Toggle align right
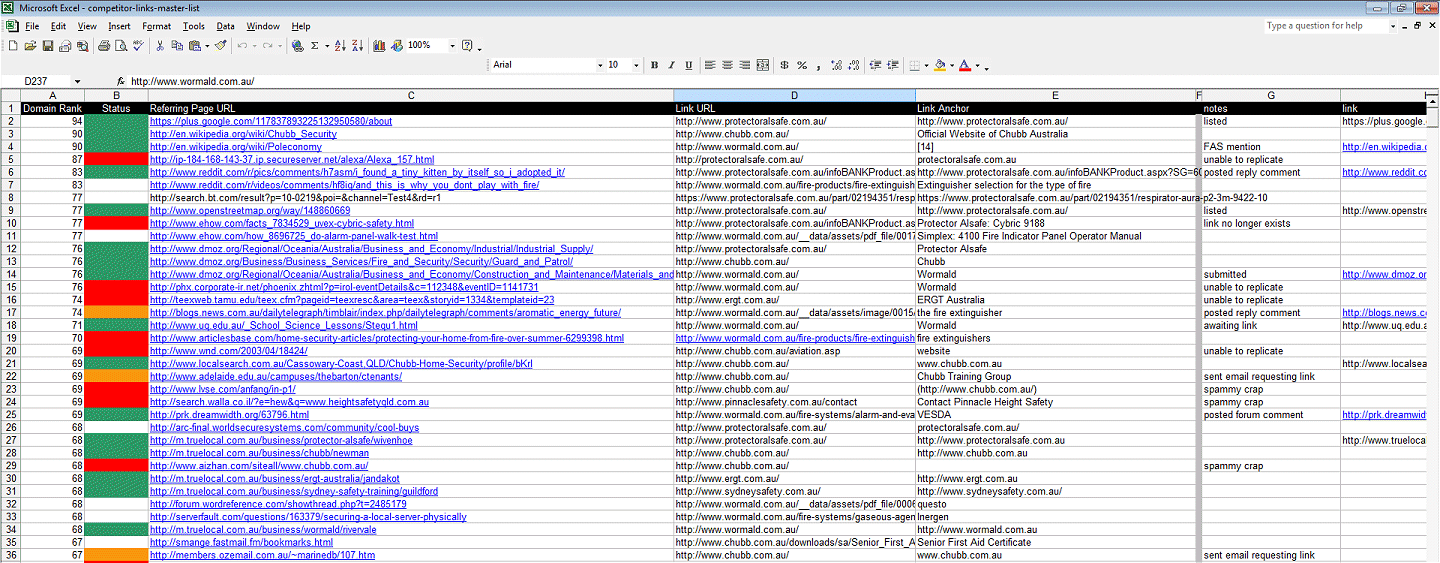Viewport: 1440px width, 563px height. (x=745, y=65)
